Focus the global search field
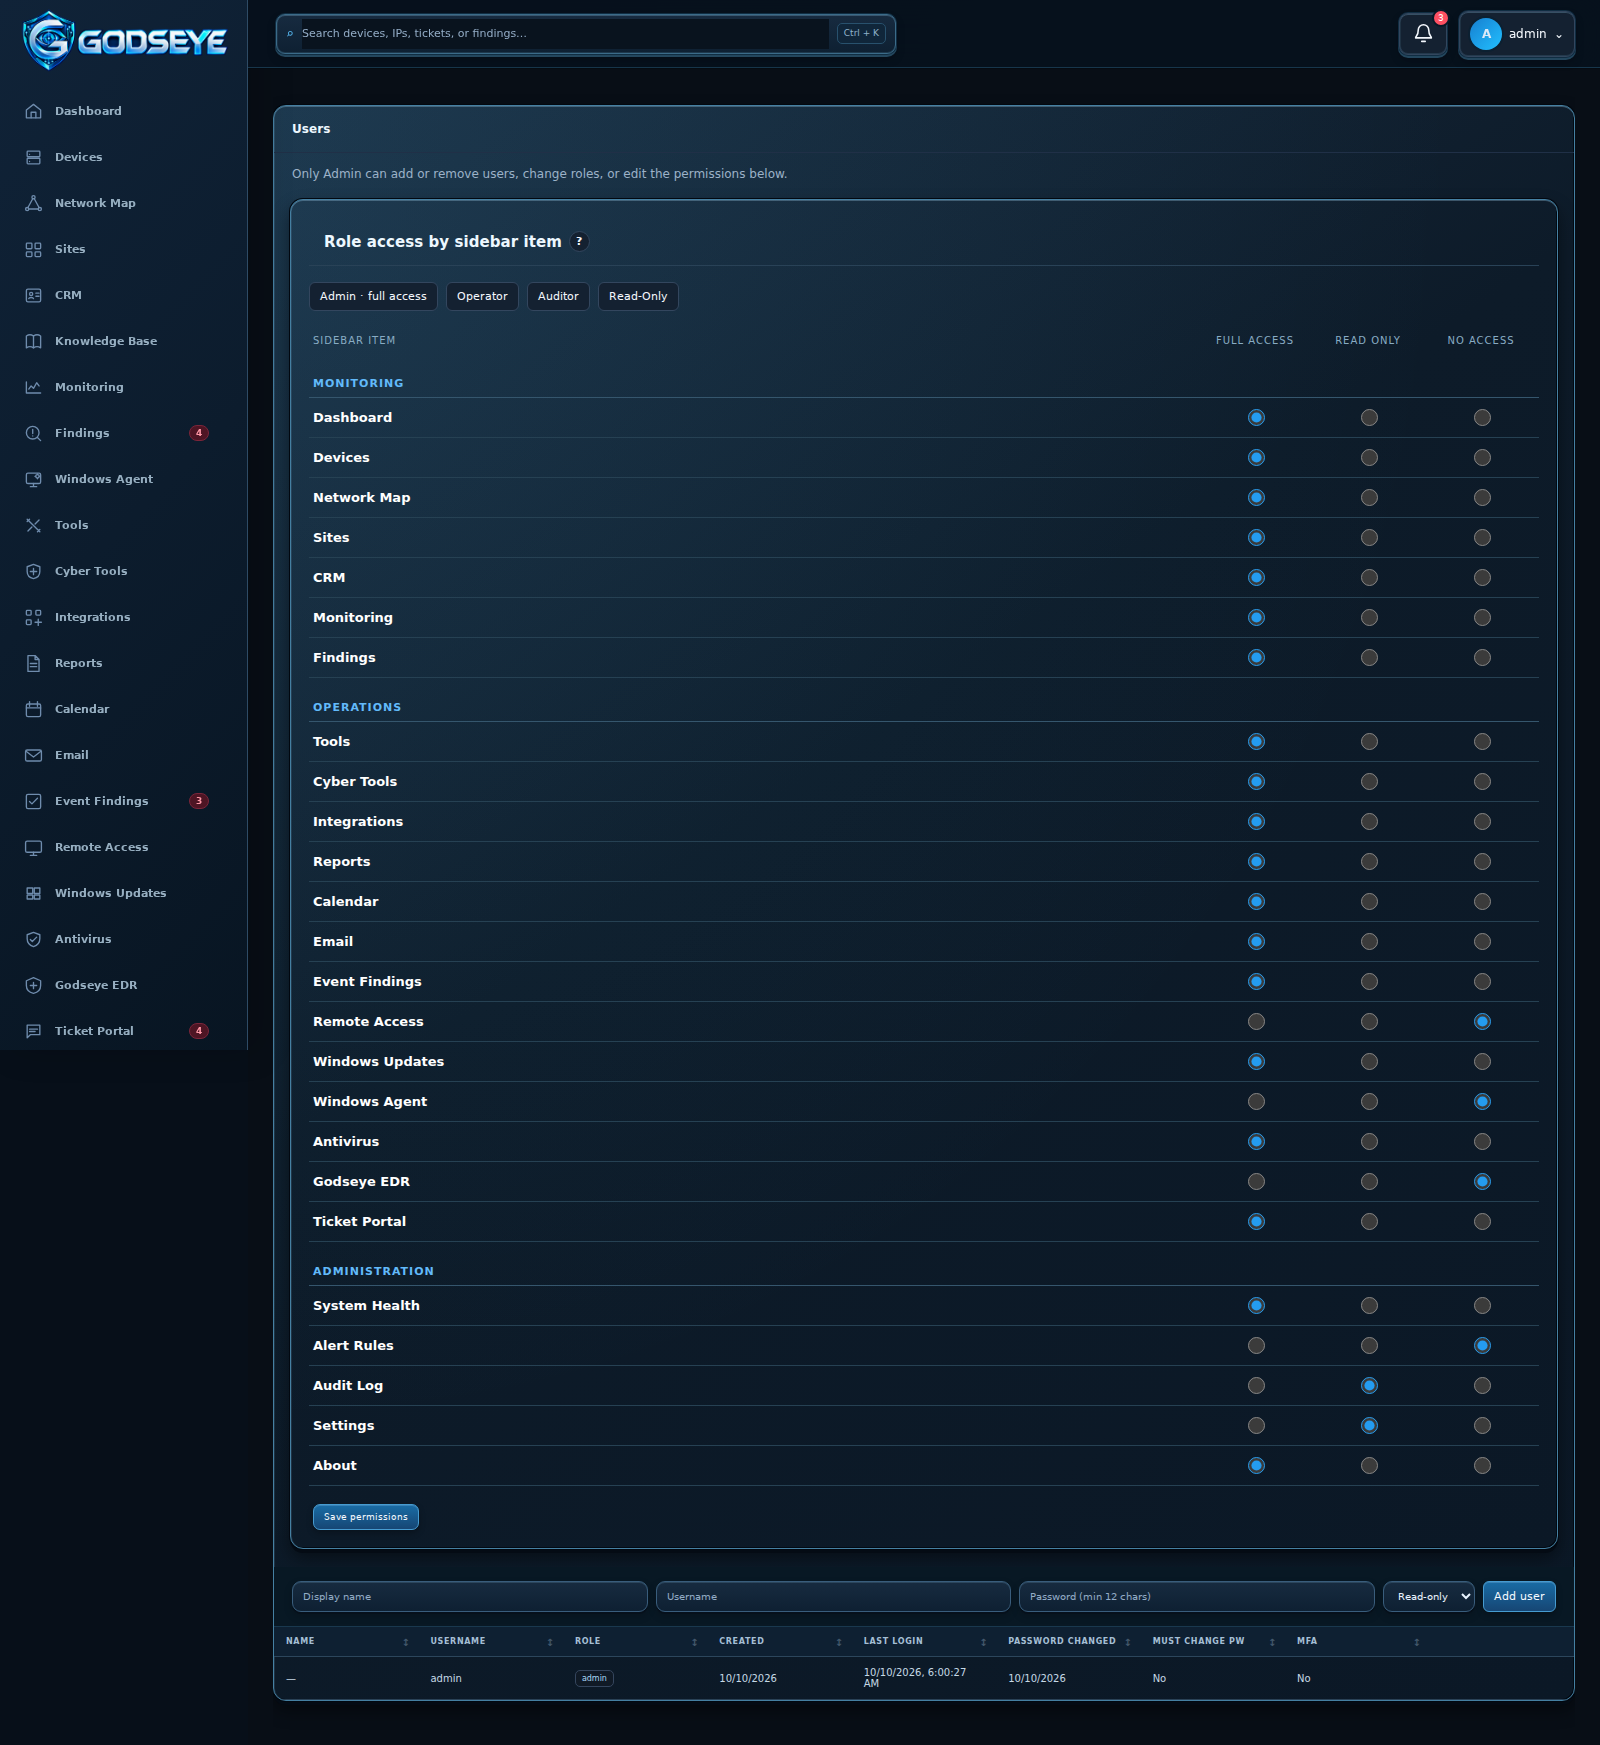The height and width of the screenshot is (1745, 1600). point(565,34)
